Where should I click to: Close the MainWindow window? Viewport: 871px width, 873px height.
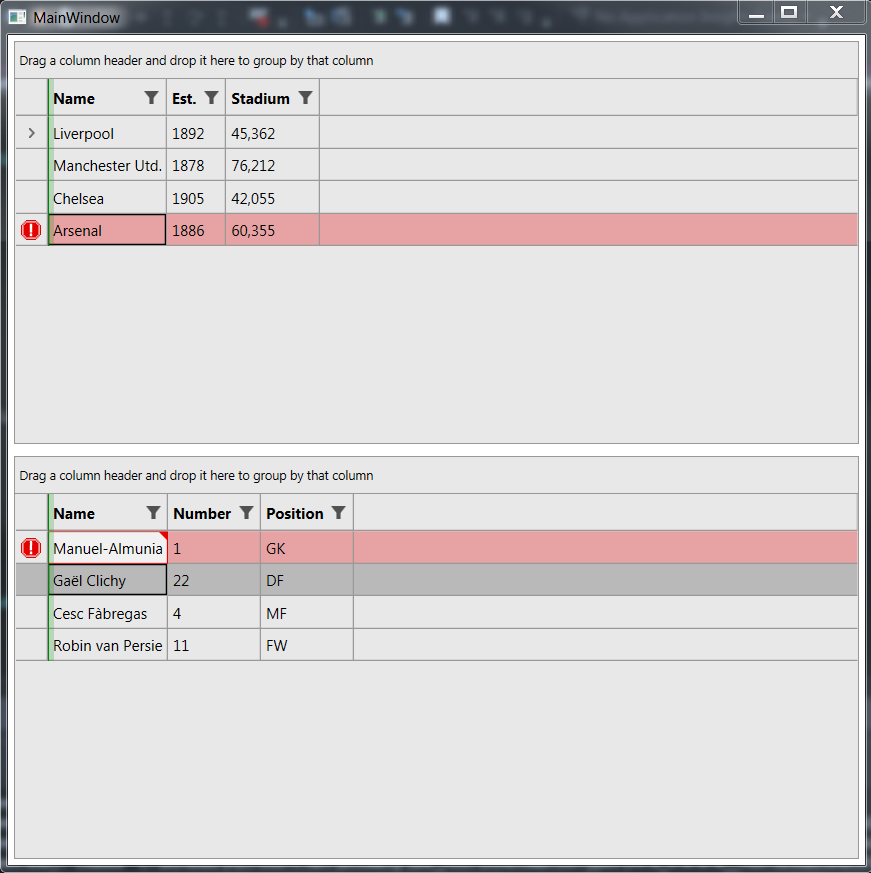(x=836, y=12)
